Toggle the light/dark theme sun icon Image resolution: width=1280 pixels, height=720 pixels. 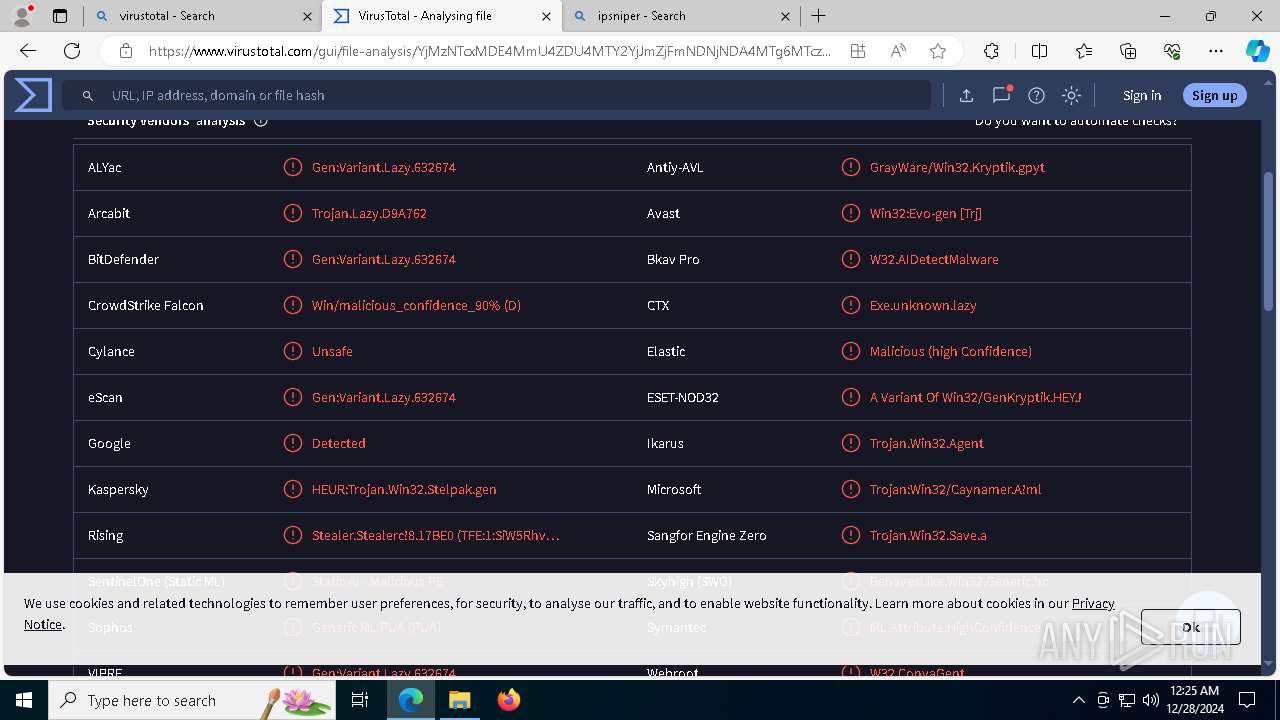[x=1071, y=95]
